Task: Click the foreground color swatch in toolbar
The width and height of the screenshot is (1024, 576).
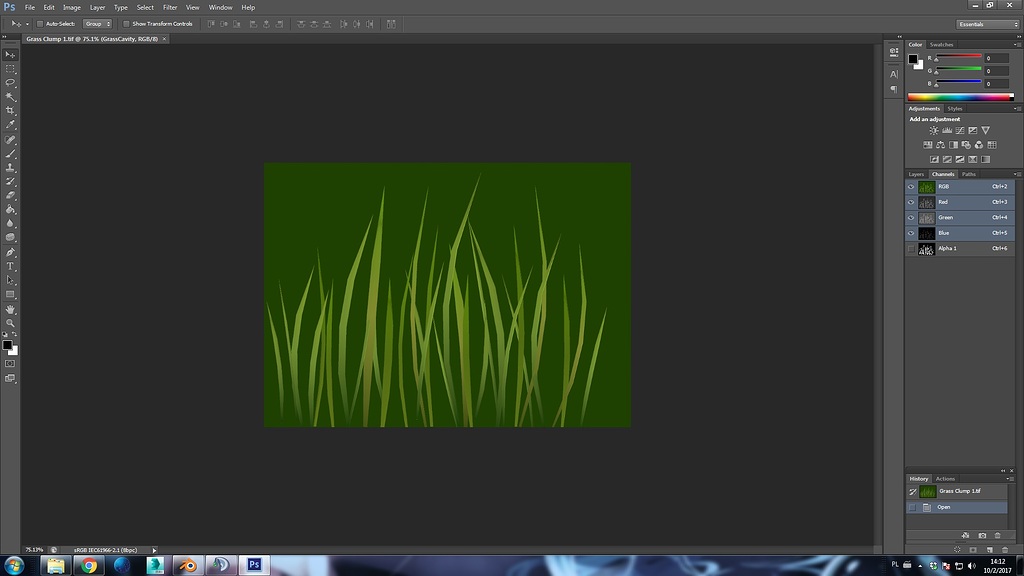Action: click(7, 345)
